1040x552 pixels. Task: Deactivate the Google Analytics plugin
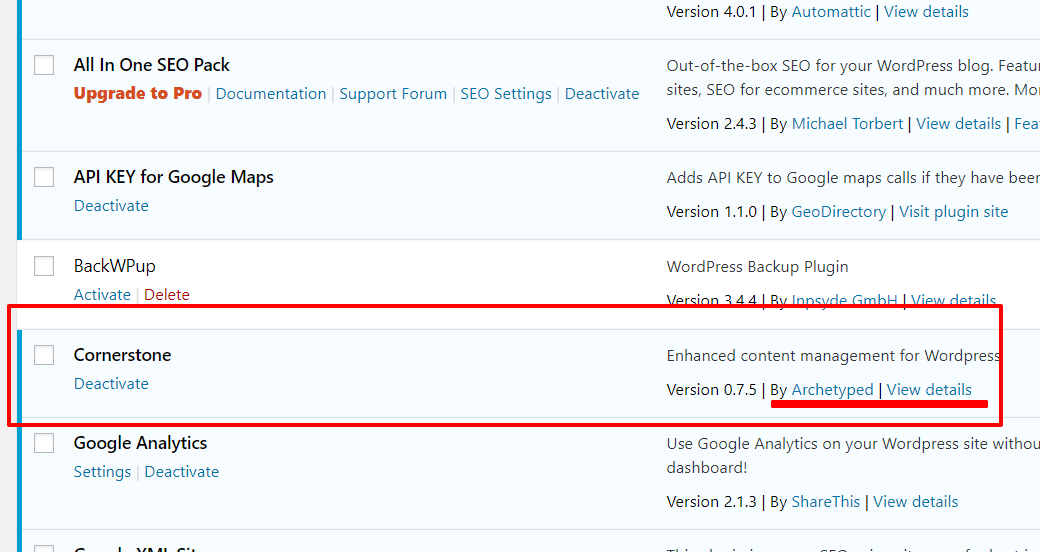click(x=182, y=472)
